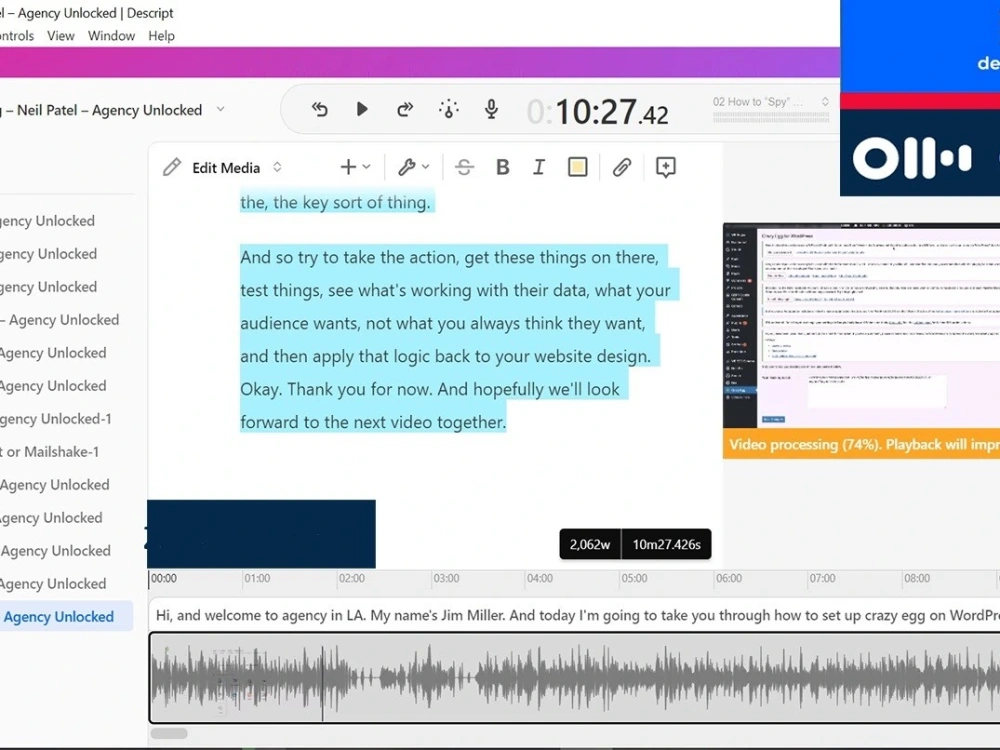Viewport: 1000px width, 750px height.
Task: Open the wrench tools icon
Action: (x=406, y=167)
